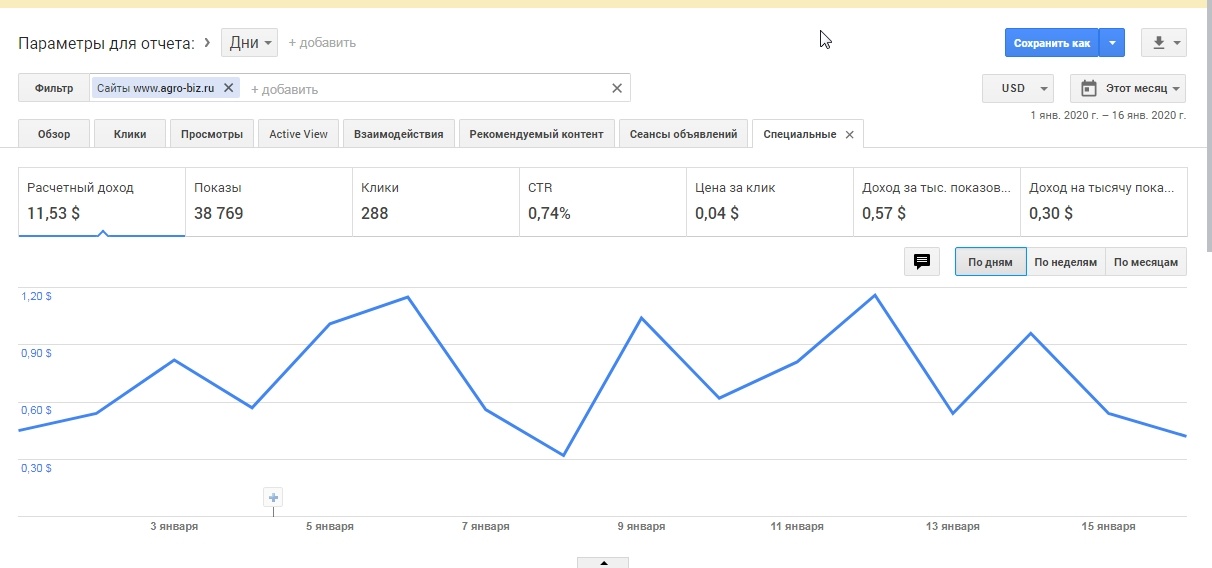Clear all filters with the X icon
The image size is (1212, 568).
tap(617, 88)
